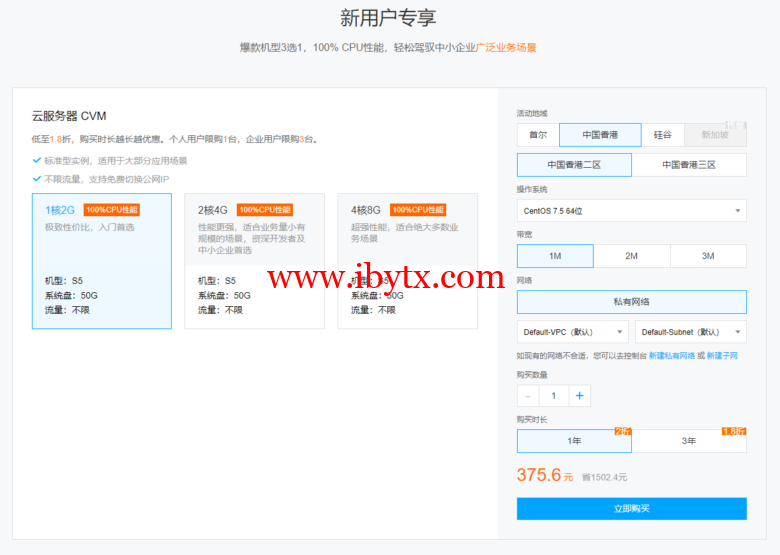
Task: Select the 2核4G server plan card
Action: click(x=254, y=260)
